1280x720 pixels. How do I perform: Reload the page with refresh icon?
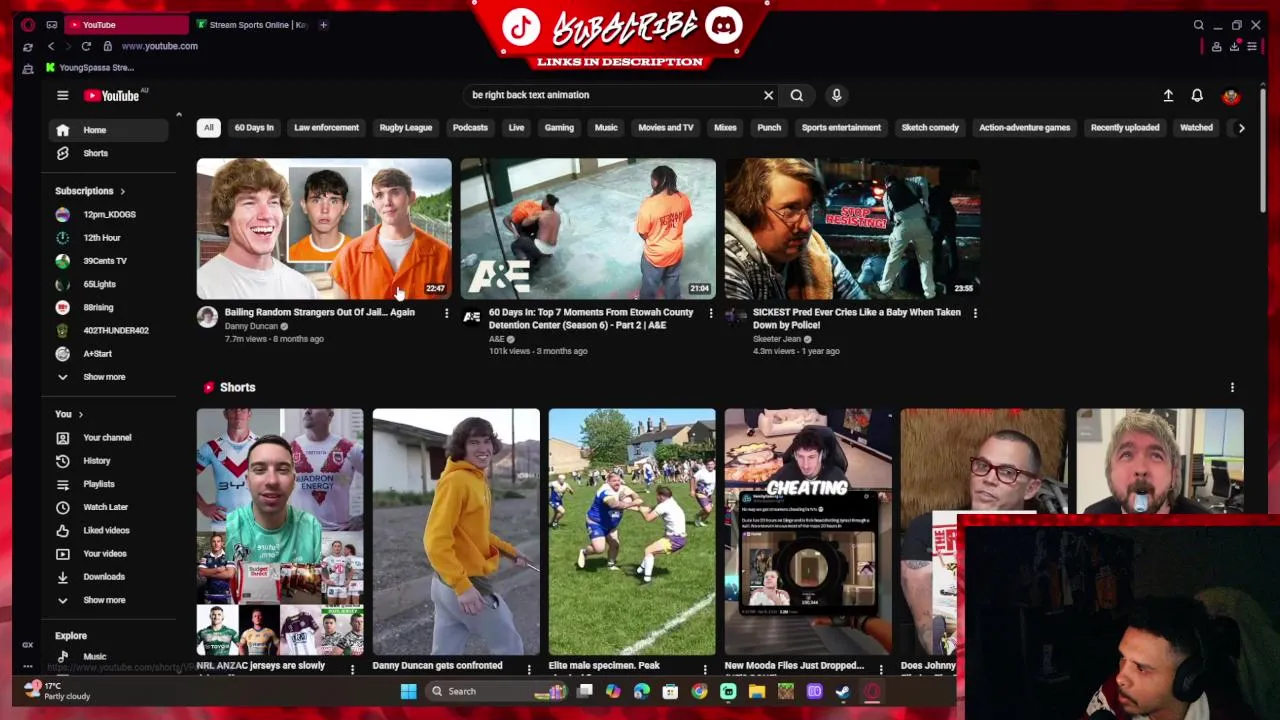click(86, 46)
